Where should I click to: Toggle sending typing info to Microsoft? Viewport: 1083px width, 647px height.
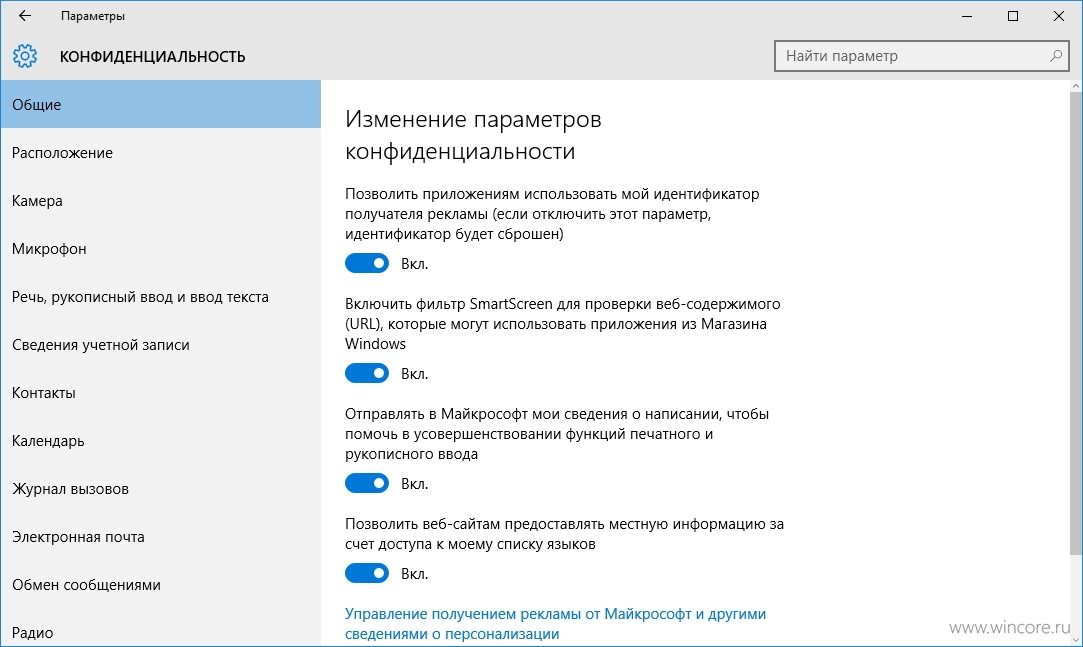coord(367,483)
